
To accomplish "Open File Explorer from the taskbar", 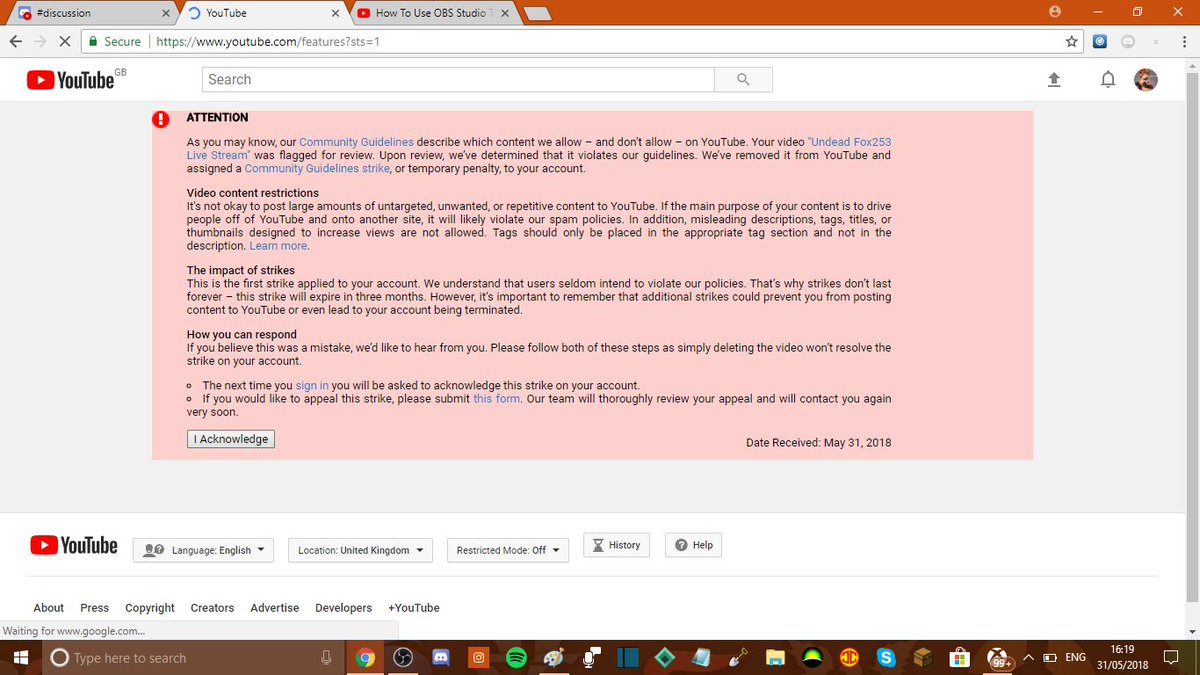I will coord(775,658).
